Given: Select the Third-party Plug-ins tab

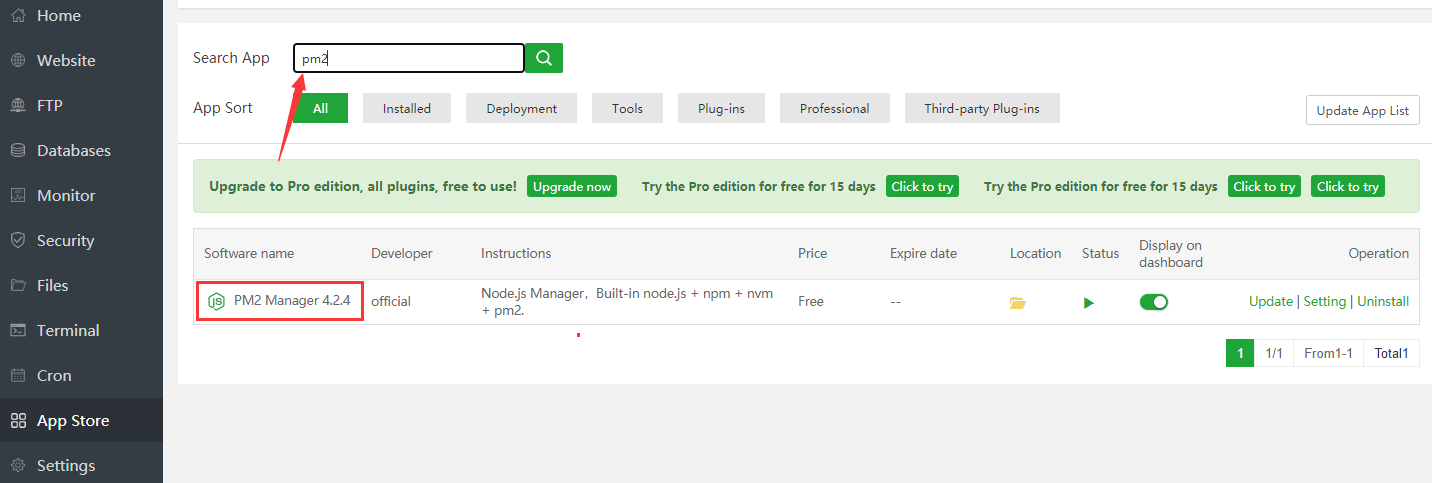Looking at the screenshot, I should (982, 109).
